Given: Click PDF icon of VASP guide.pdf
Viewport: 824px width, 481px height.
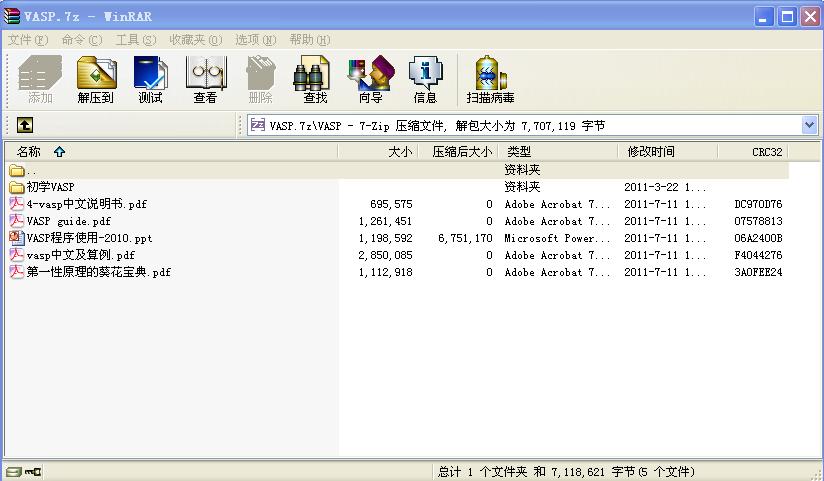Looking at the screenshot, I should pos(17,221).
